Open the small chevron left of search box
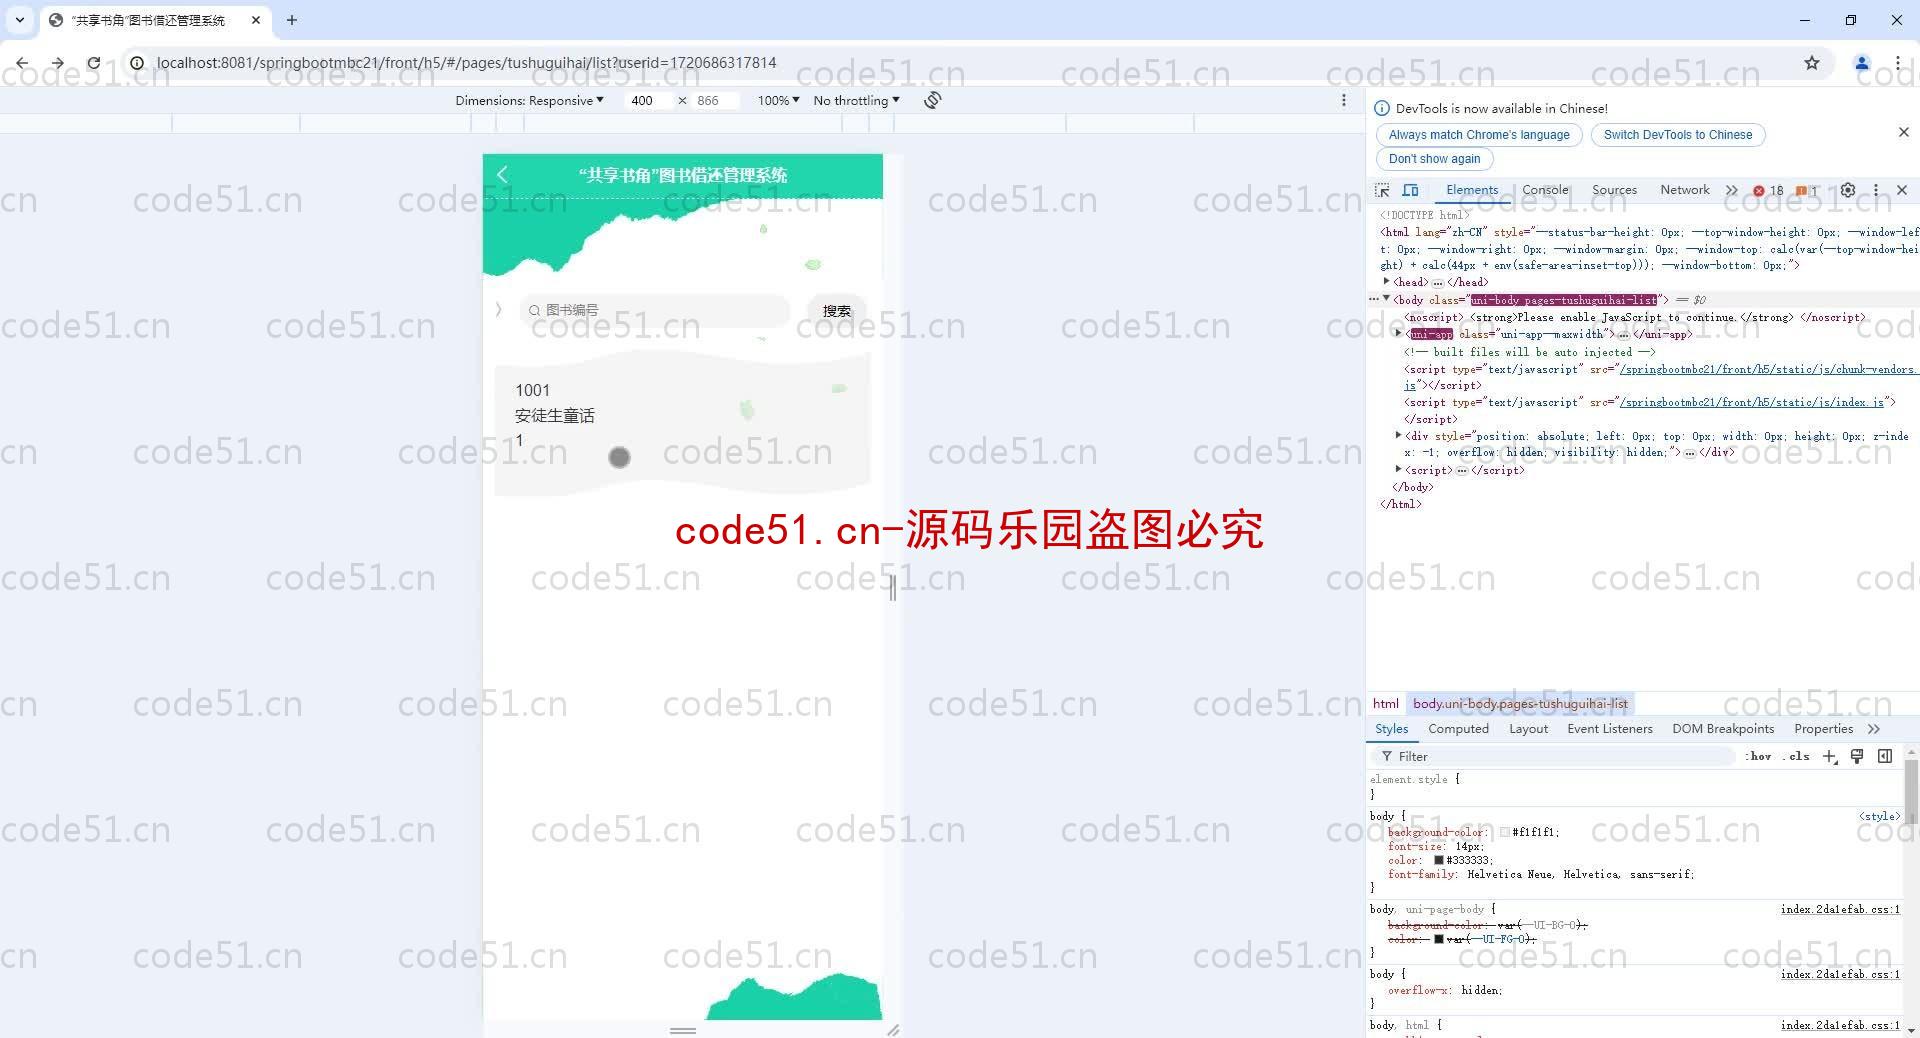Image resolution: width=1920 pixels, height=1038 pixels. pyautogui.click(x=498, y=310)
